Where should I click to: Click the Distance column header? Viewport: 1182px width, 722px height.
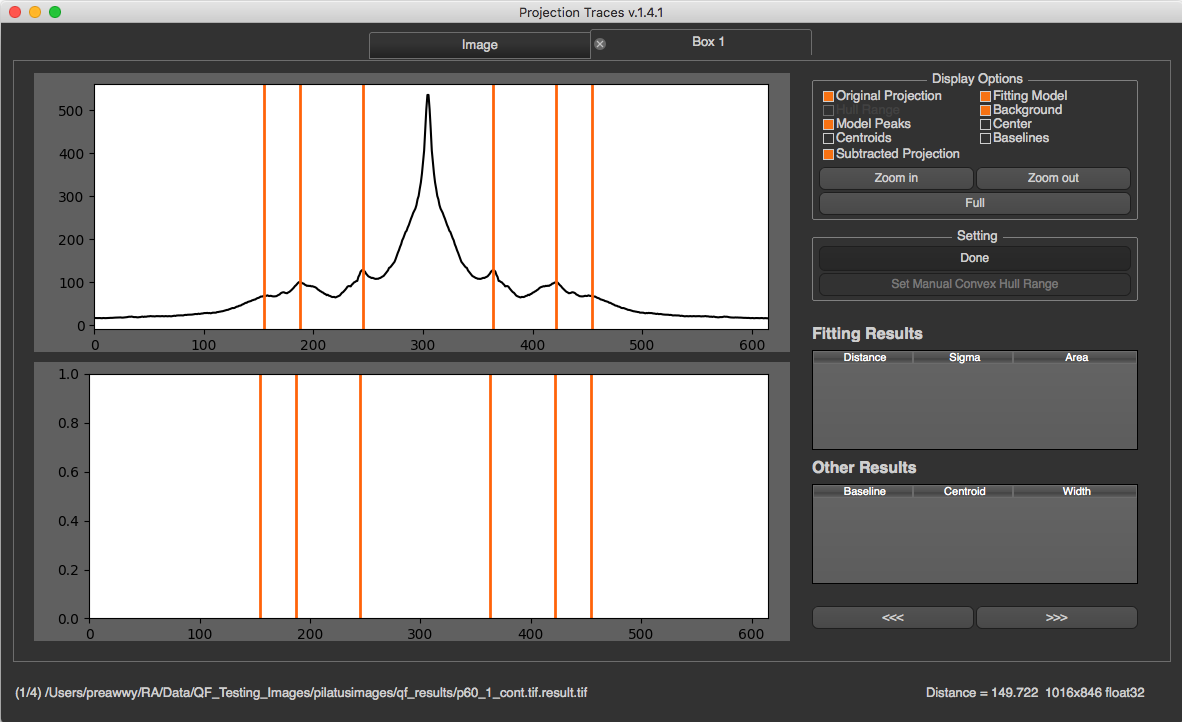click(x=865, y=357)
